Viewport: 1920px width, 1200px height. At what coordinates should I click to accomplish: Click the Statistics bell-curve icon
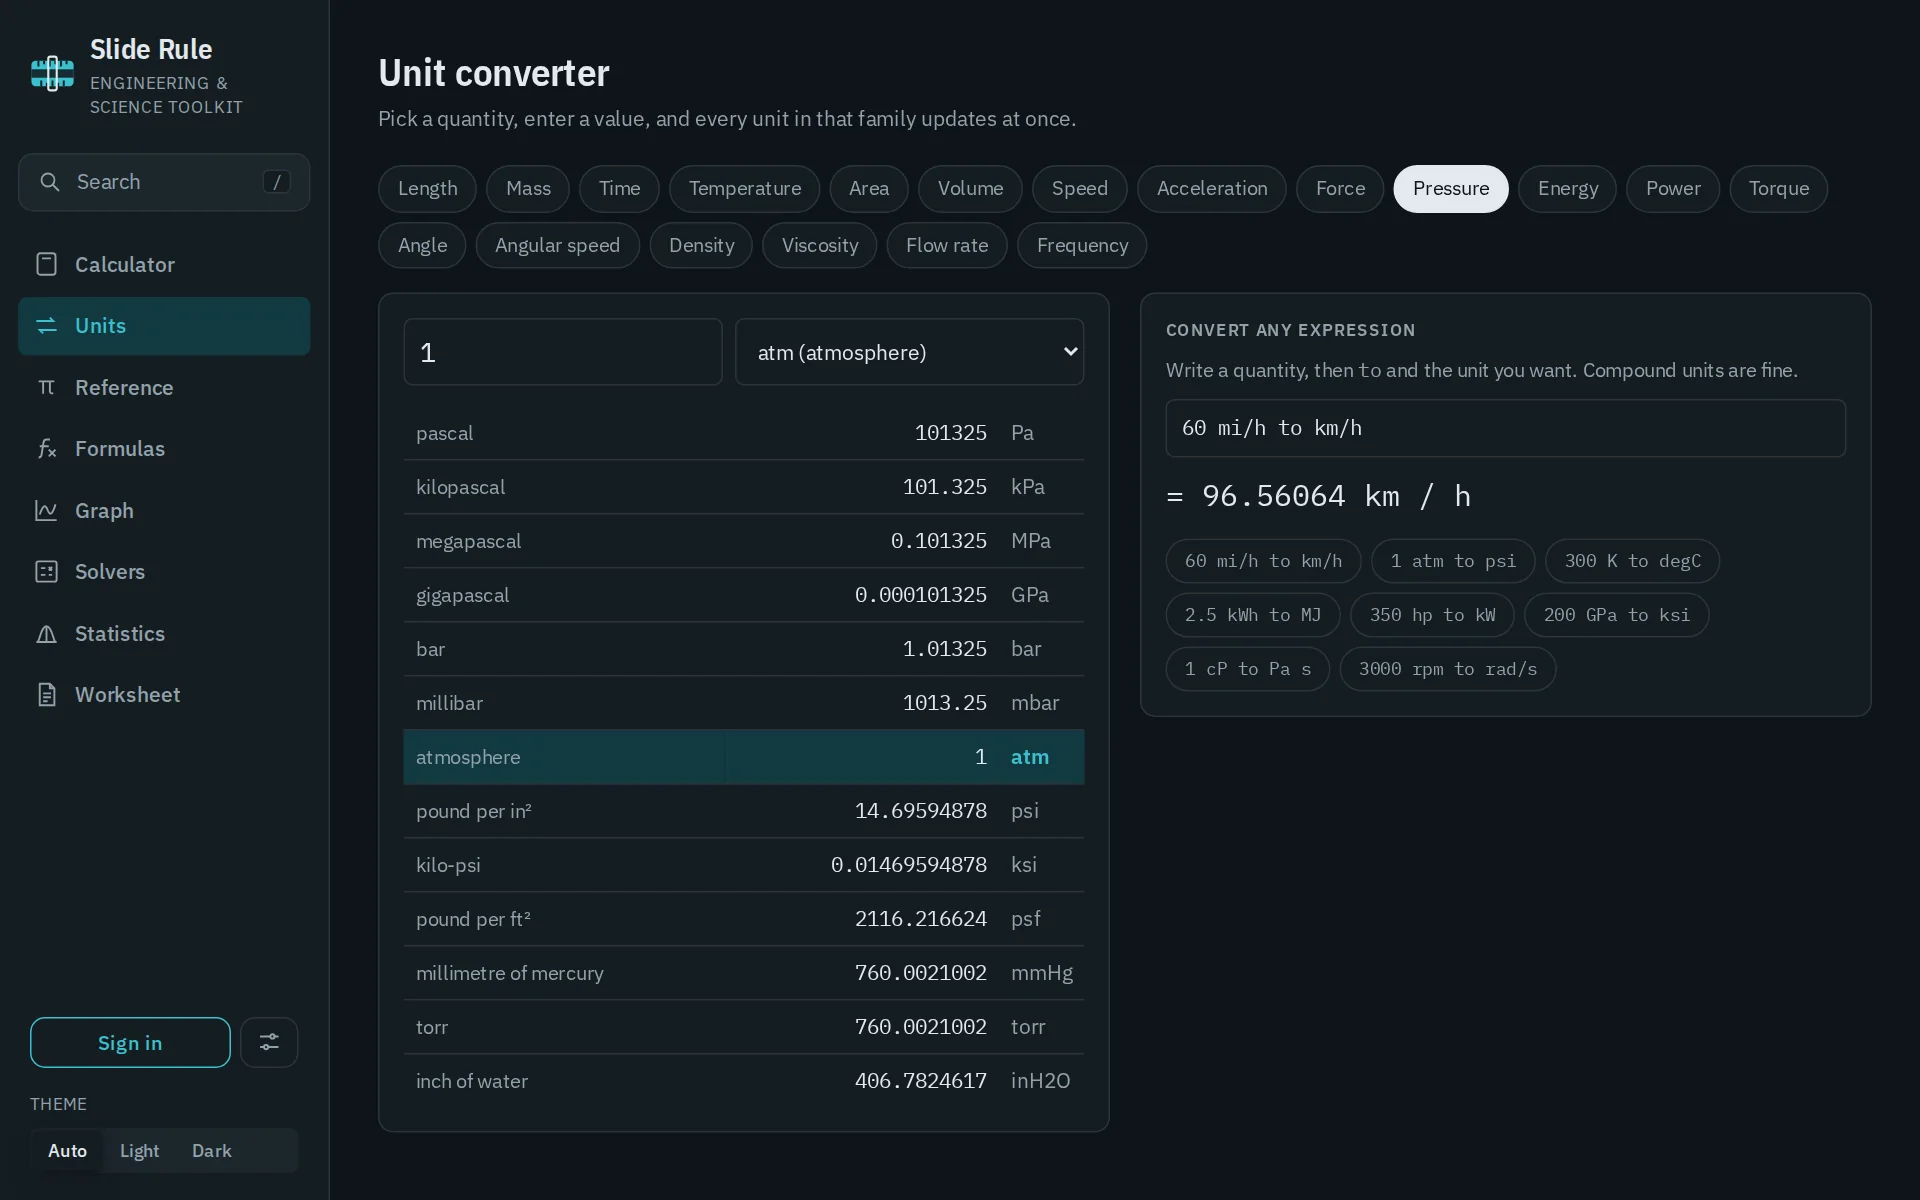(x=46, y=634)
